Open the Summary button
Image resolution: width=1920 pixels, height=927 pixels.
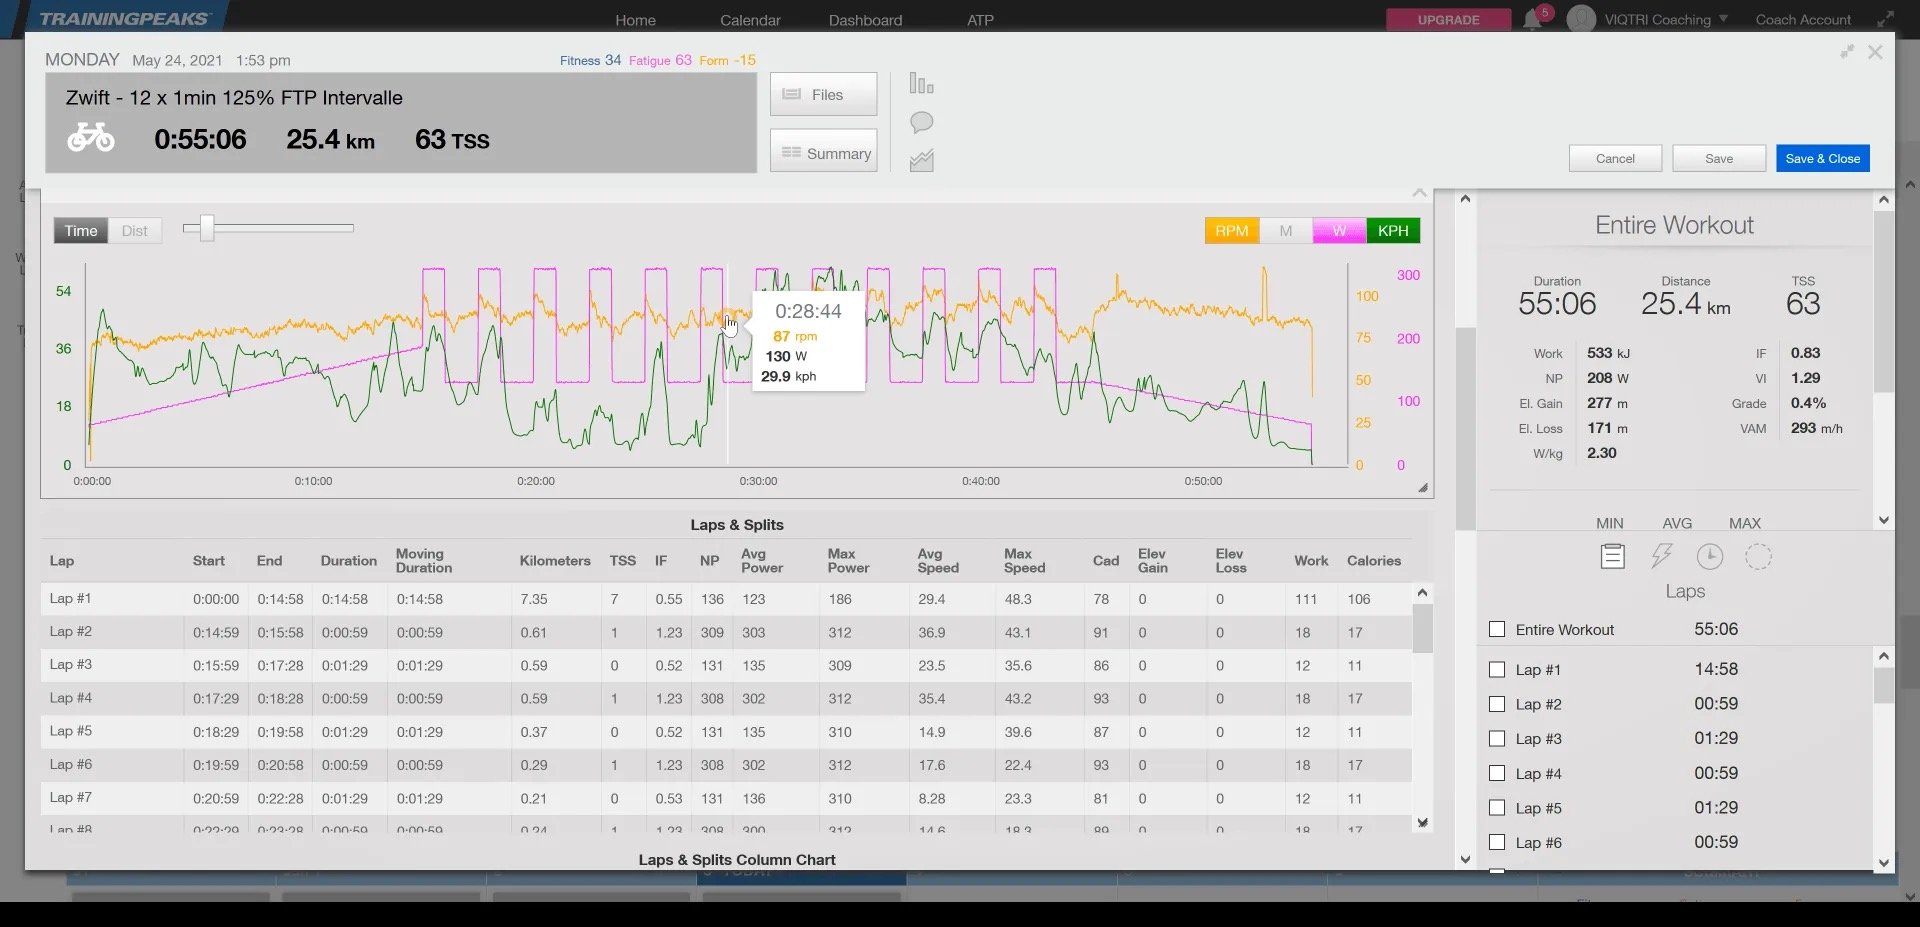(823, 151)
